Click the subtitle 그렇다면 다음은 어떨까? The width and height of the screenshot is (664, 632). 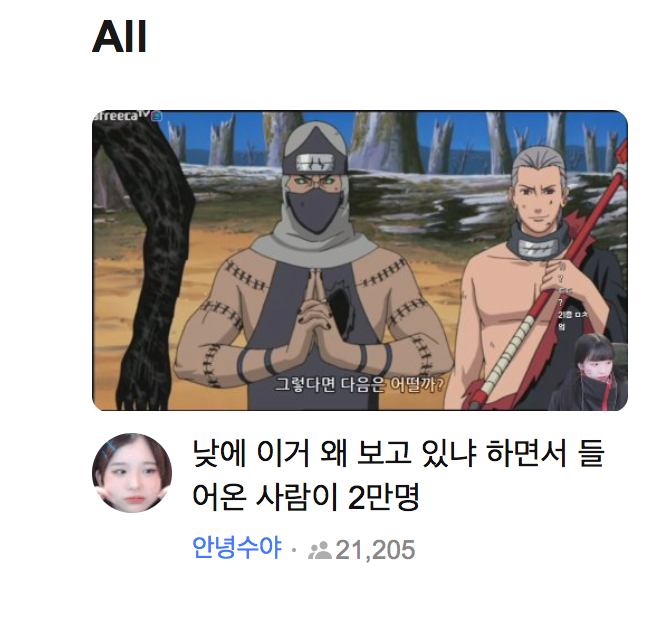click(359, 385)
